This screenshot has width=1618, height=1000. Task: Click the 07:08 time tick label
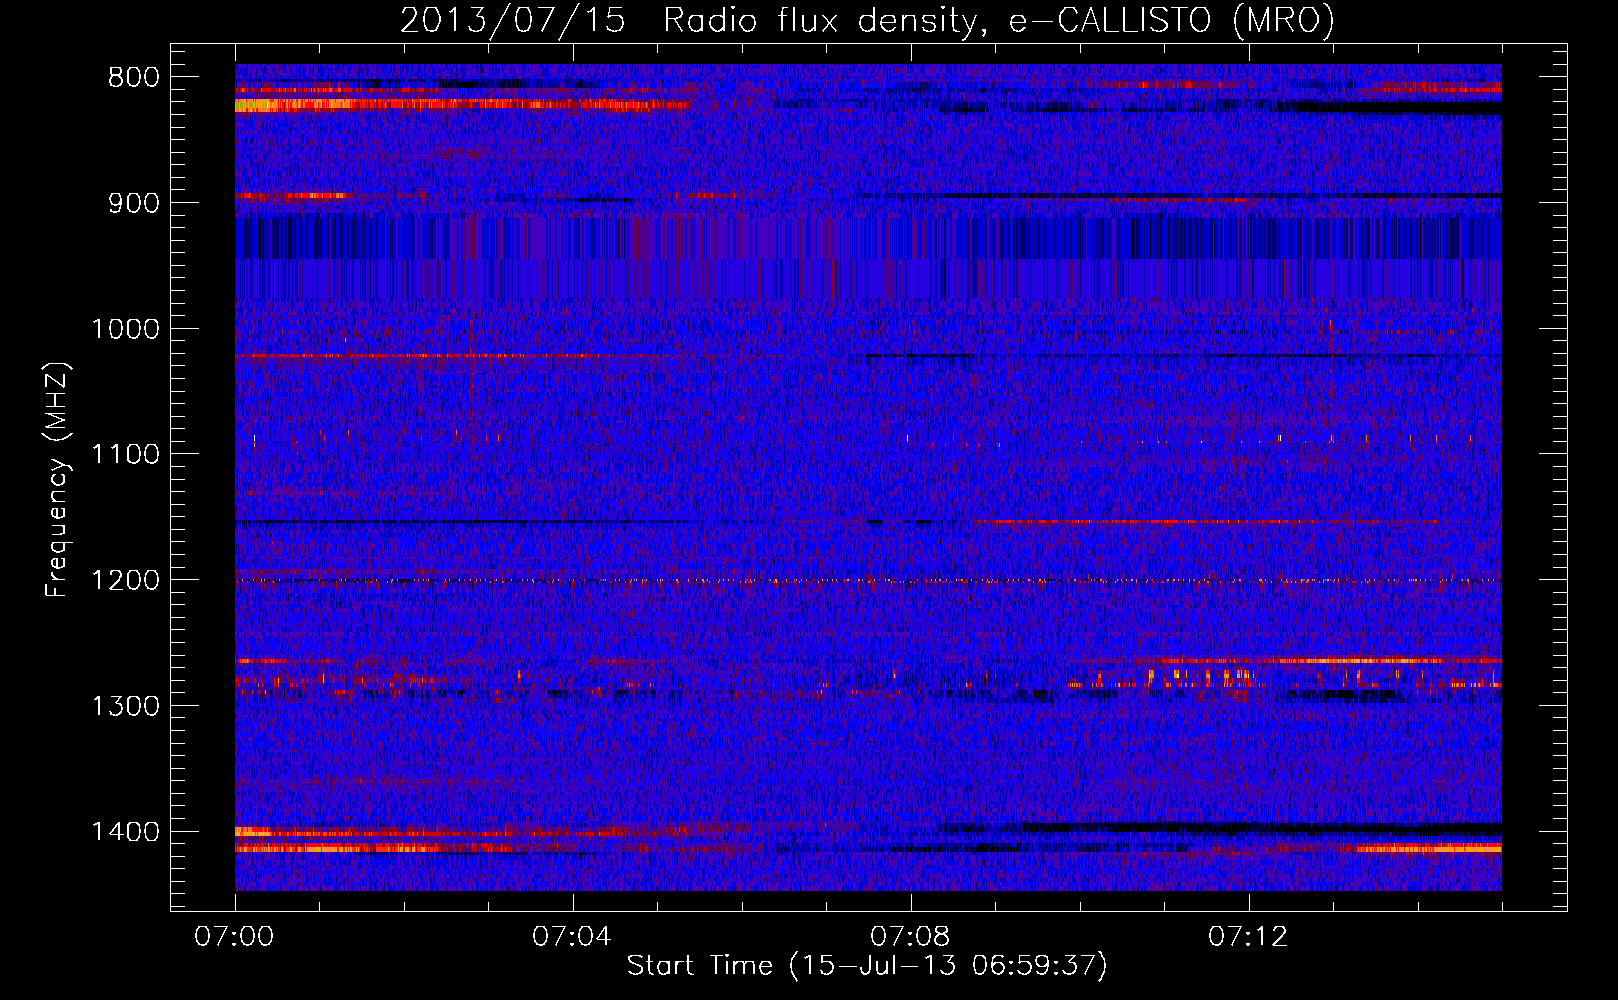tap(910, 937)
